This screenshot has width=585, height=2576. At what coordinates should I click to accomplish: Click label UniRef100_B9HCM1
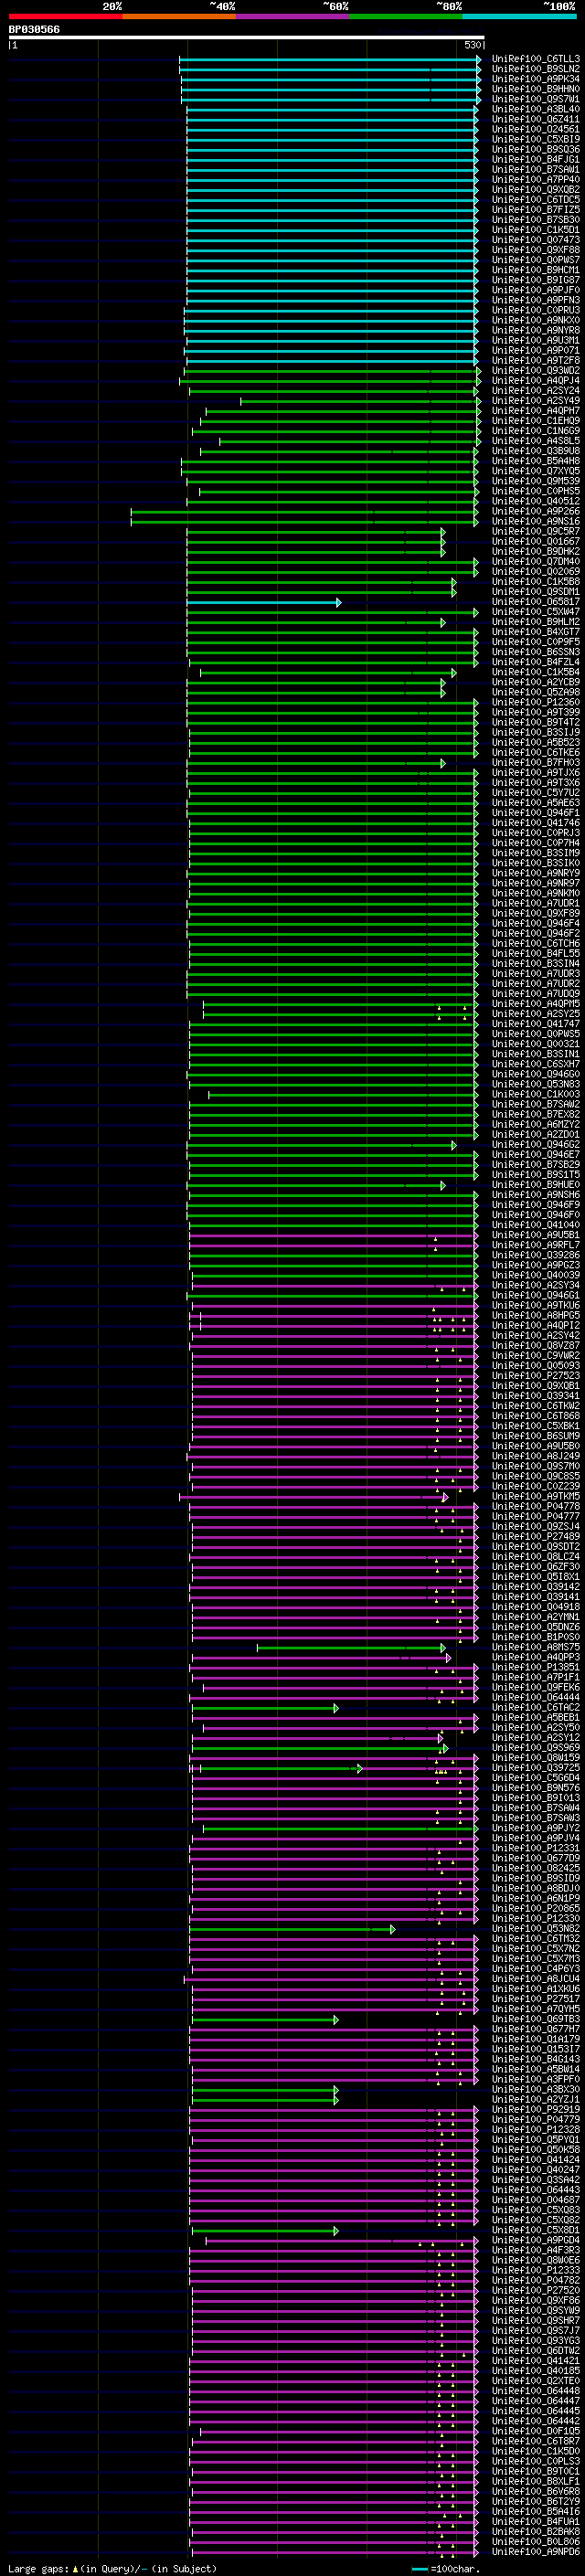pyautogui.click(x=536, y=270)
